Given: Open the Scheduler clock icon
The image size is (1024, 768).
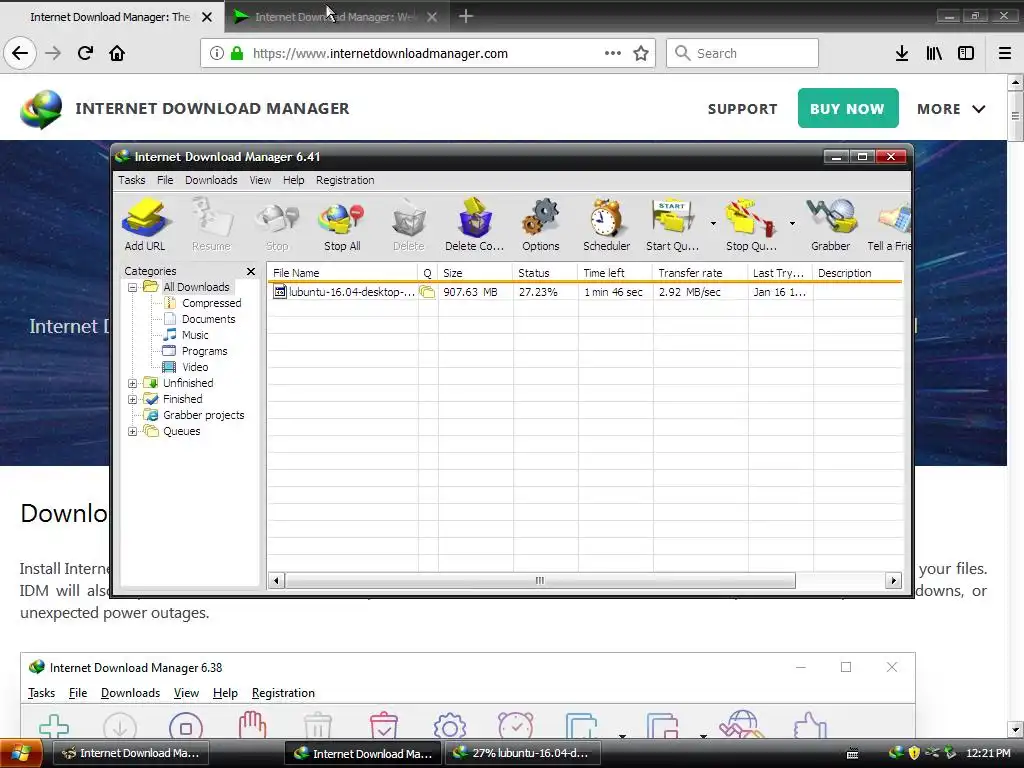Looking at the screenshot, I should (607, 225).
